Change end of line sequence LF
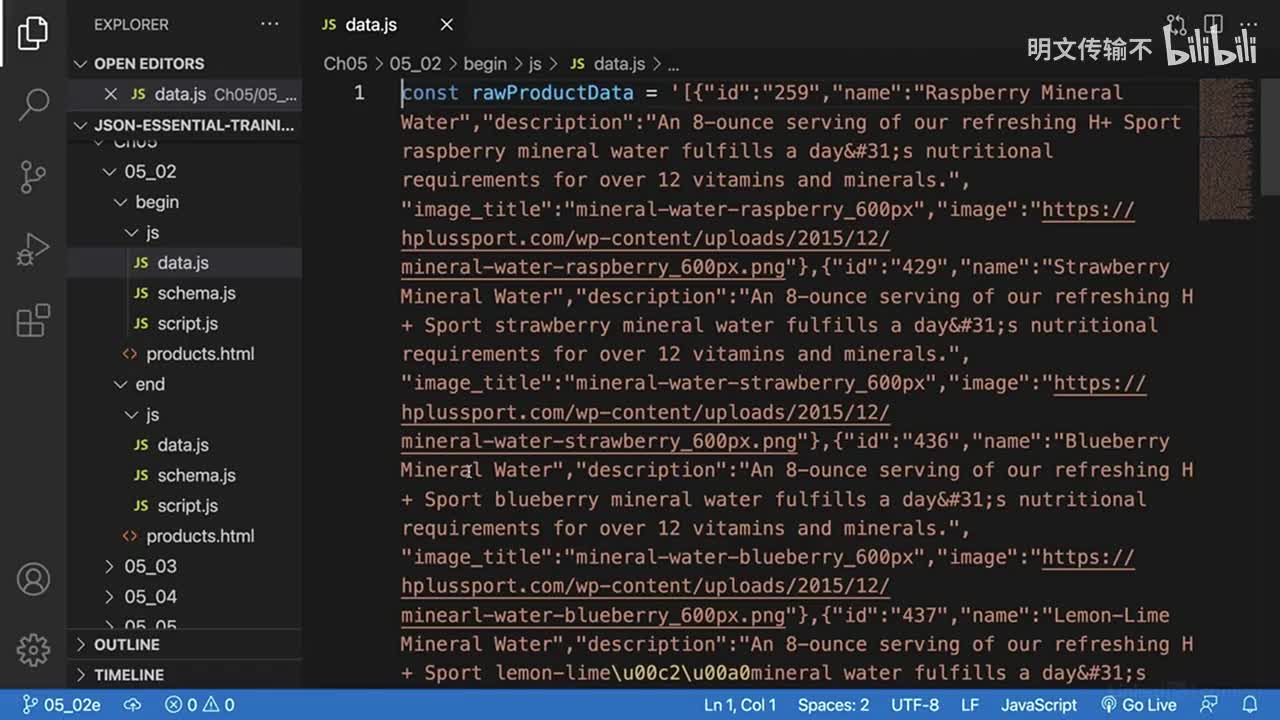This screenshot has width=1280, height=720. point(970,705)
